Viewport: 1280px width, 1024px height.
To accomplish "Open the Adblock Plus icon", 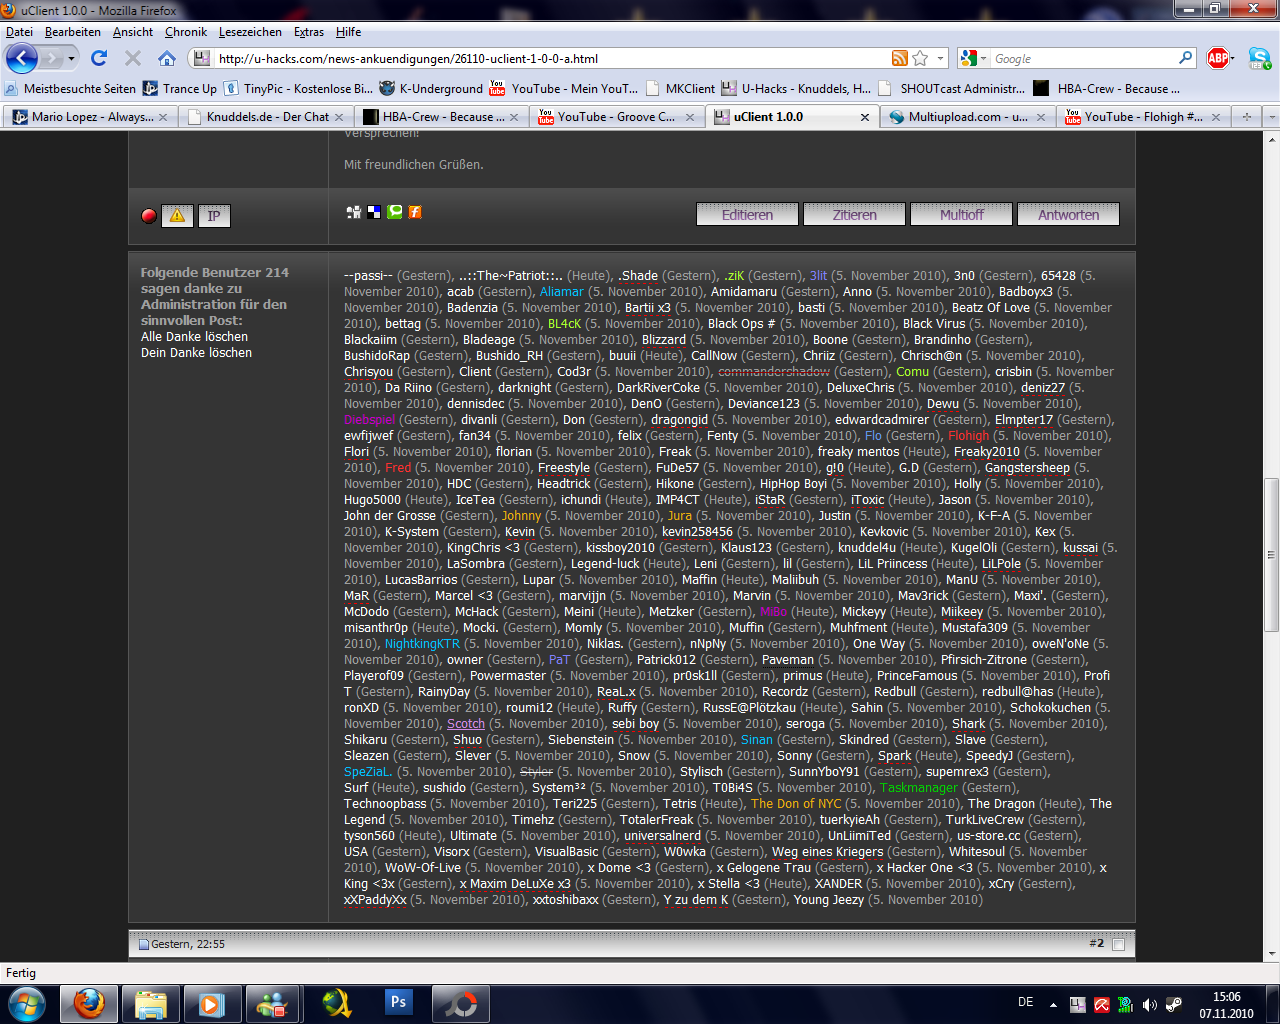I will click(x=1218, y=58).
